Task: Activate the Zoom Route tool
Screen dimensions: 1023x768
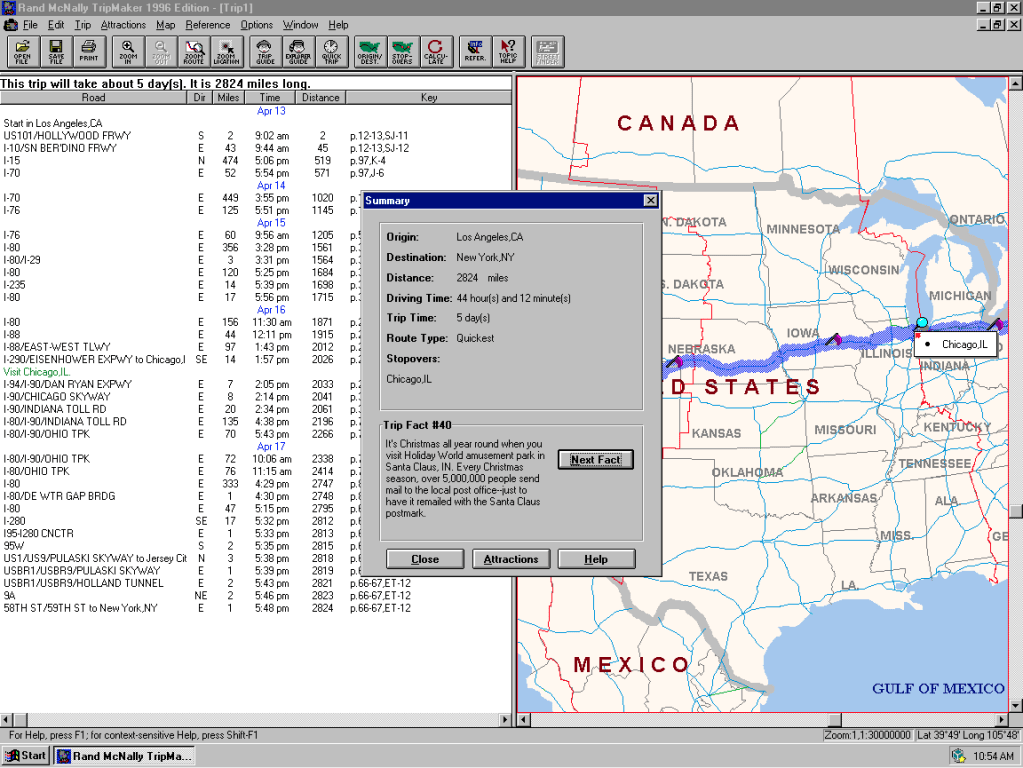Action: [x=194, y=50]
